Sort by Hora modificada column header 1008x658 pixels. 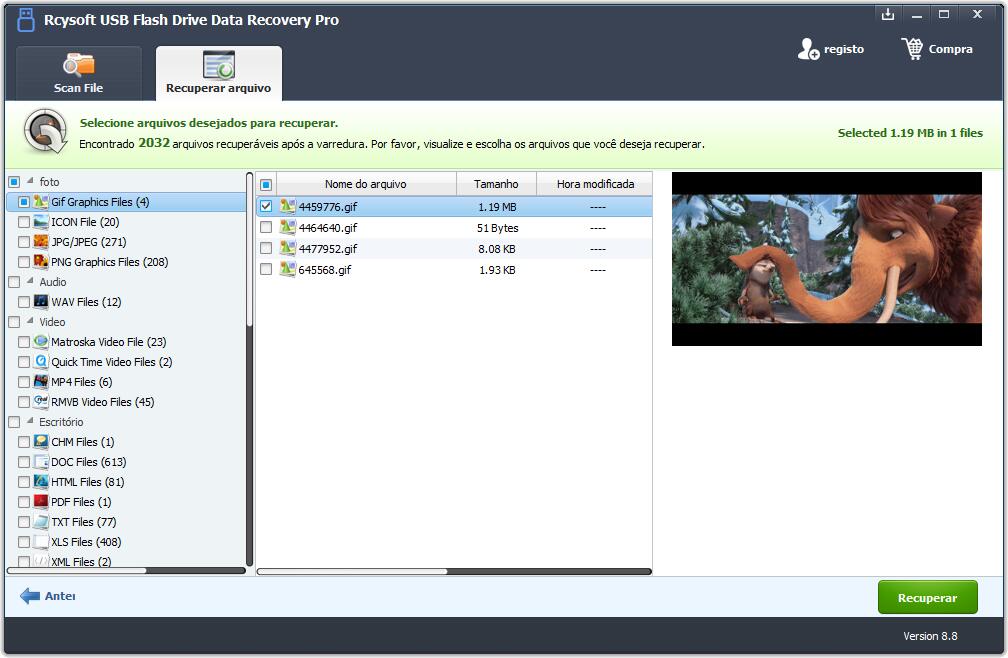595,184
